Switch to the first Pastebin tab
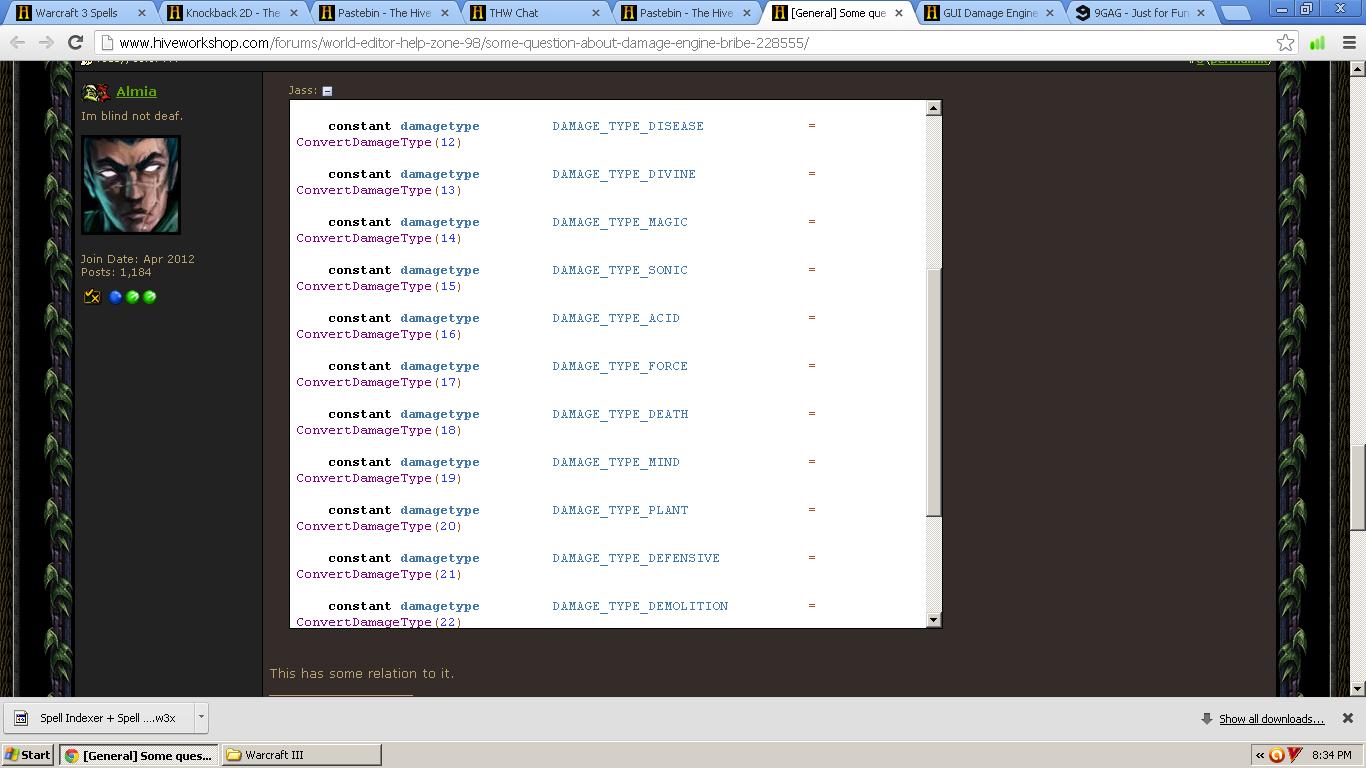1366x768 pixels. coord(384,13)
